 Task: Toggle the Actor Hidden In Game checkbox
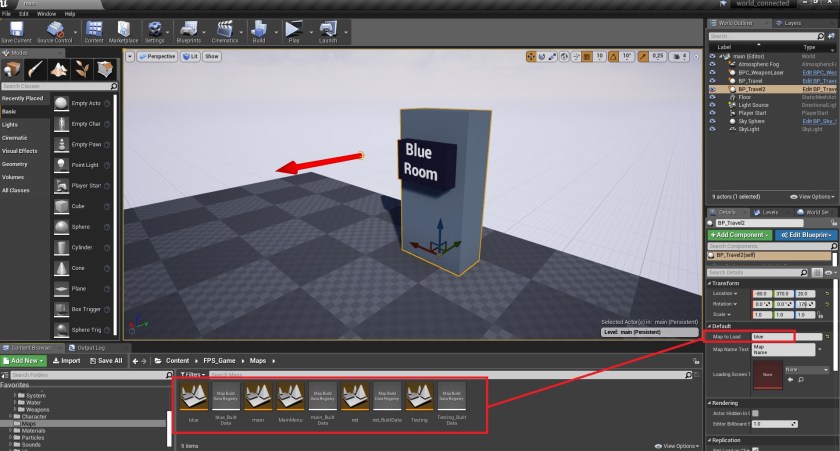[755, 413]
